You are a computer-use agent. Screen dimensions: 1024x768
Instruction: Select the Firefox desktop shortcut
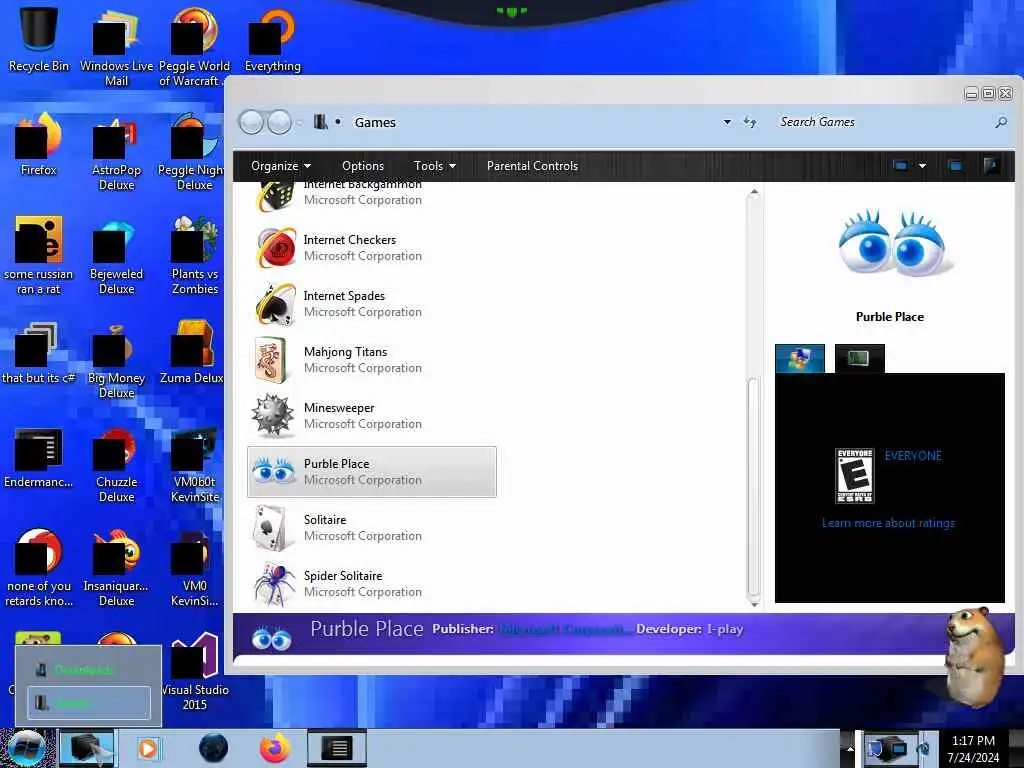[39, 145]
